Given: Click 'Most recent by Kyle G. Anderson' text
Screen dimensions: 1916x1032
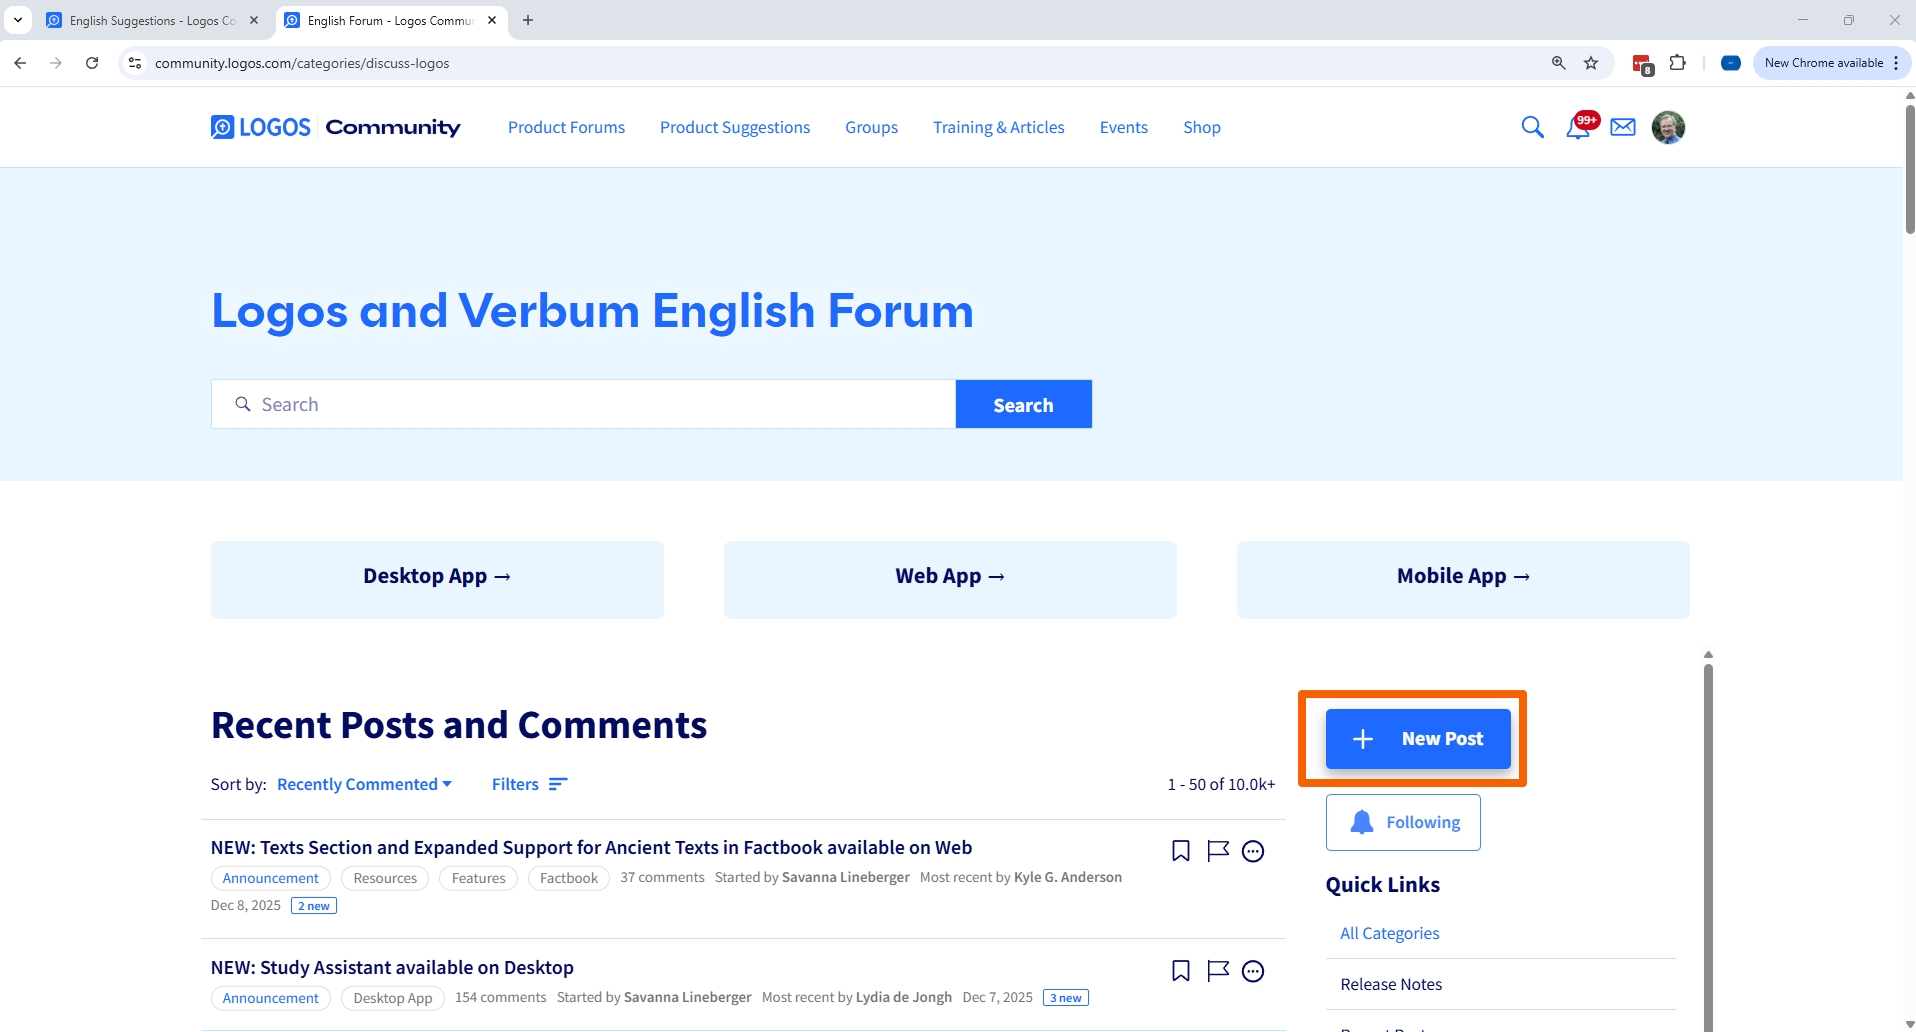Looking at the screenshot, I should pos(1020,877).
